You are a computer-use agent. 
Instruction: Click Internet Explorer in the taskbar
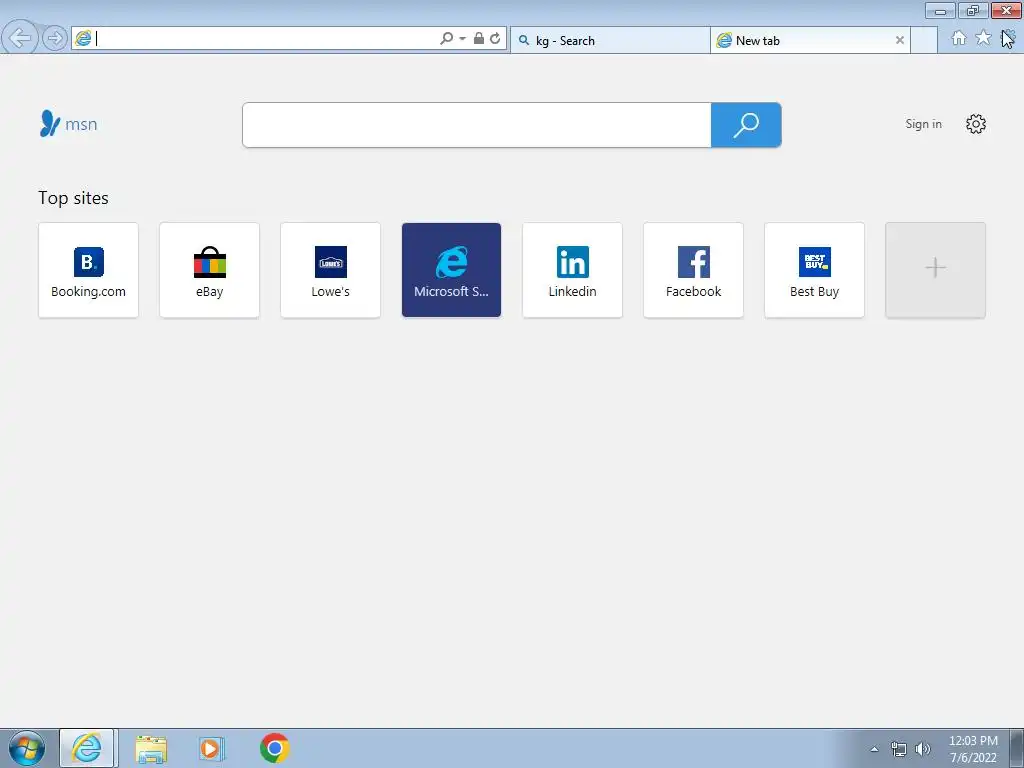[x=87, y=748]
